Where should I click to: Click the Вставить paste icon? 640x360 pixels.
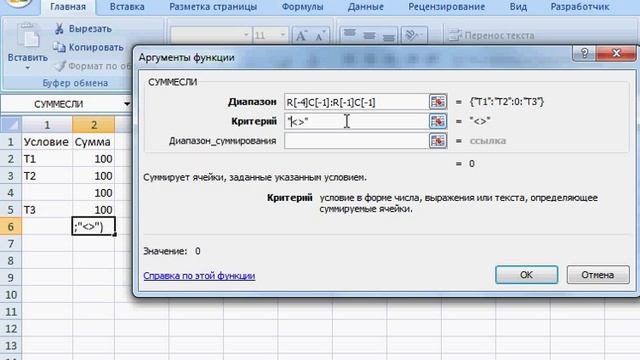point(28,36)
